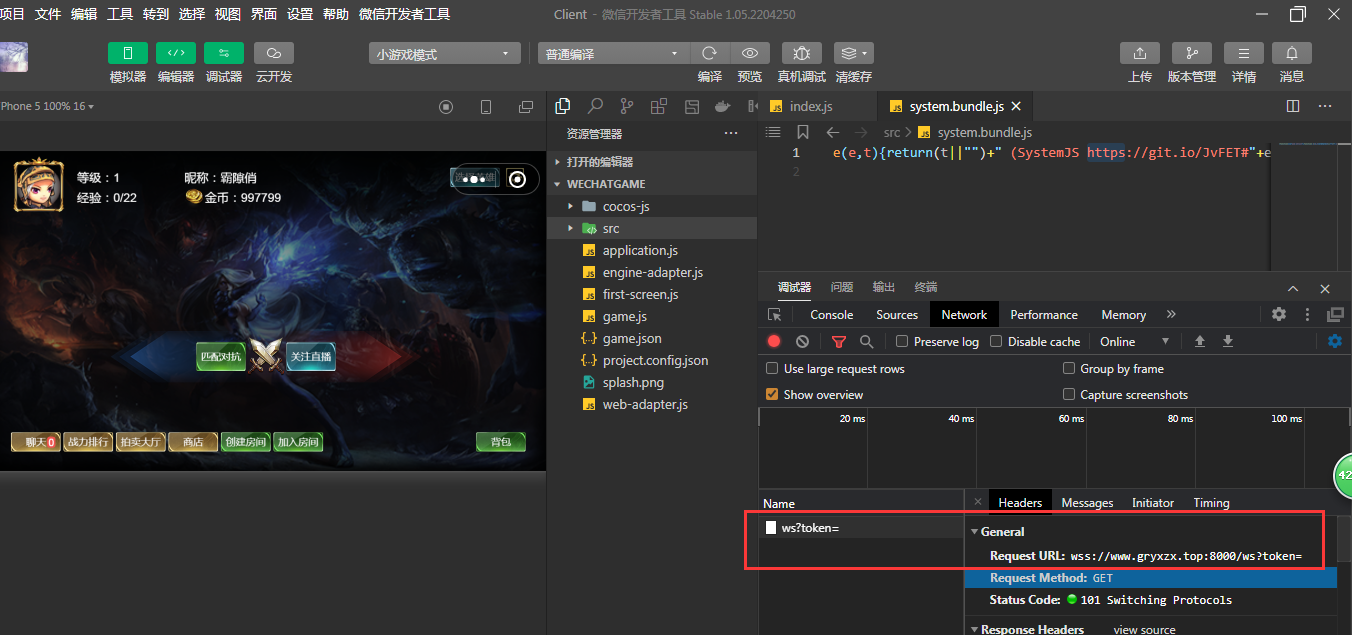Click the player avatar thumbnail
Viewport: 1352px width, 635px height.
point(38,186)
